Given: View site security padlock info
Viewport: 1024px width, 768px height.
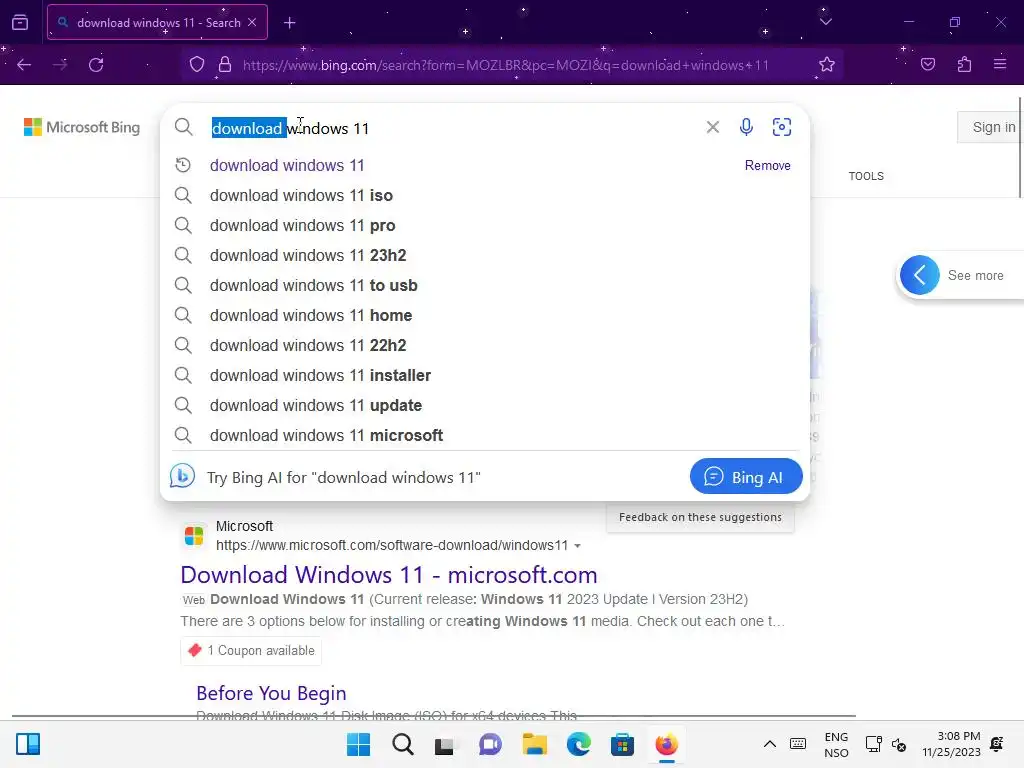Looking at the screenshot, I should point(225,65).
